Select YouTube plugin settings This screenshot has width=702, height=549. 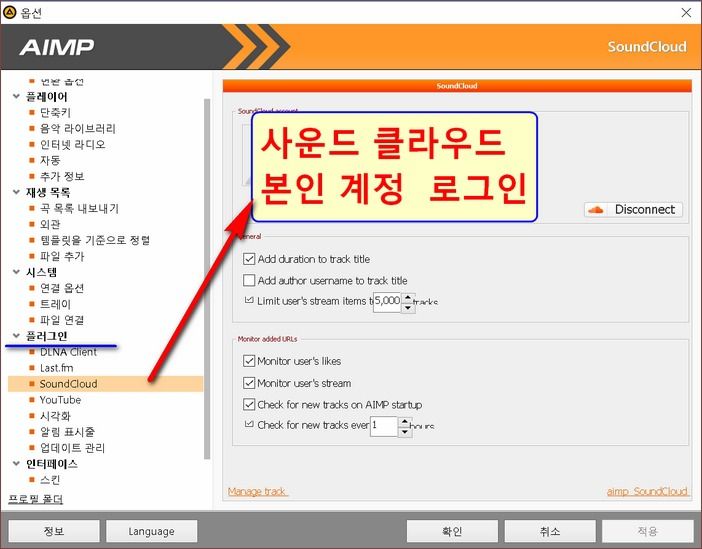click(60, 400)
